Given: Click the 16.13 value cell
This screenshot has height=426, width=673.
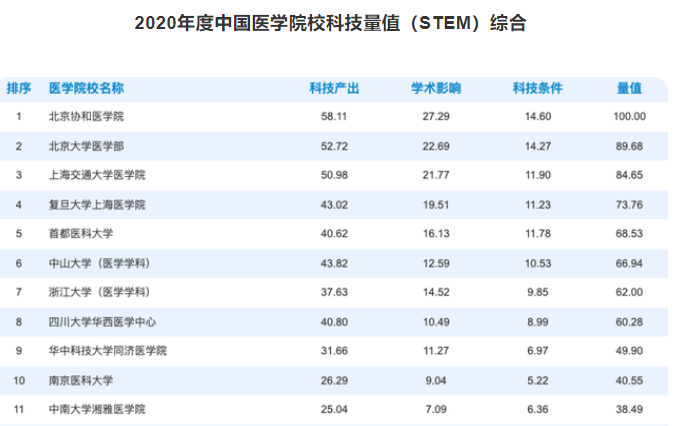Looking at the screenshot, I should (436, 233).
